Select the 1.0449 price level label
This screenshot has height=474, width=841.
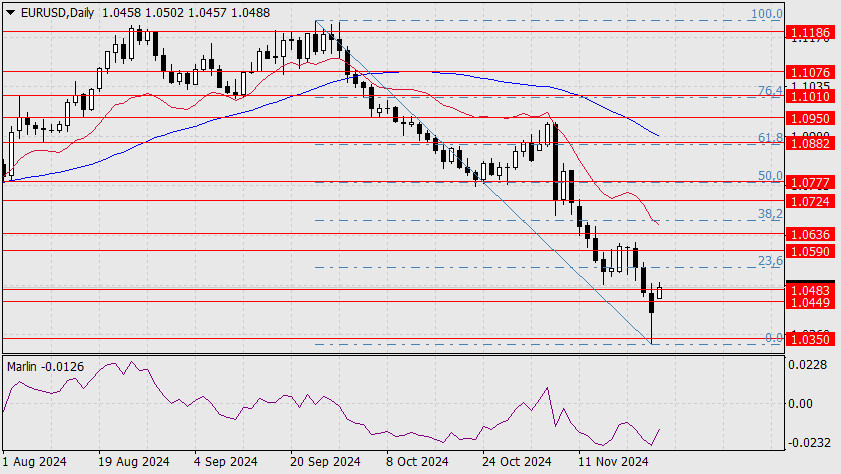(810, 302)
